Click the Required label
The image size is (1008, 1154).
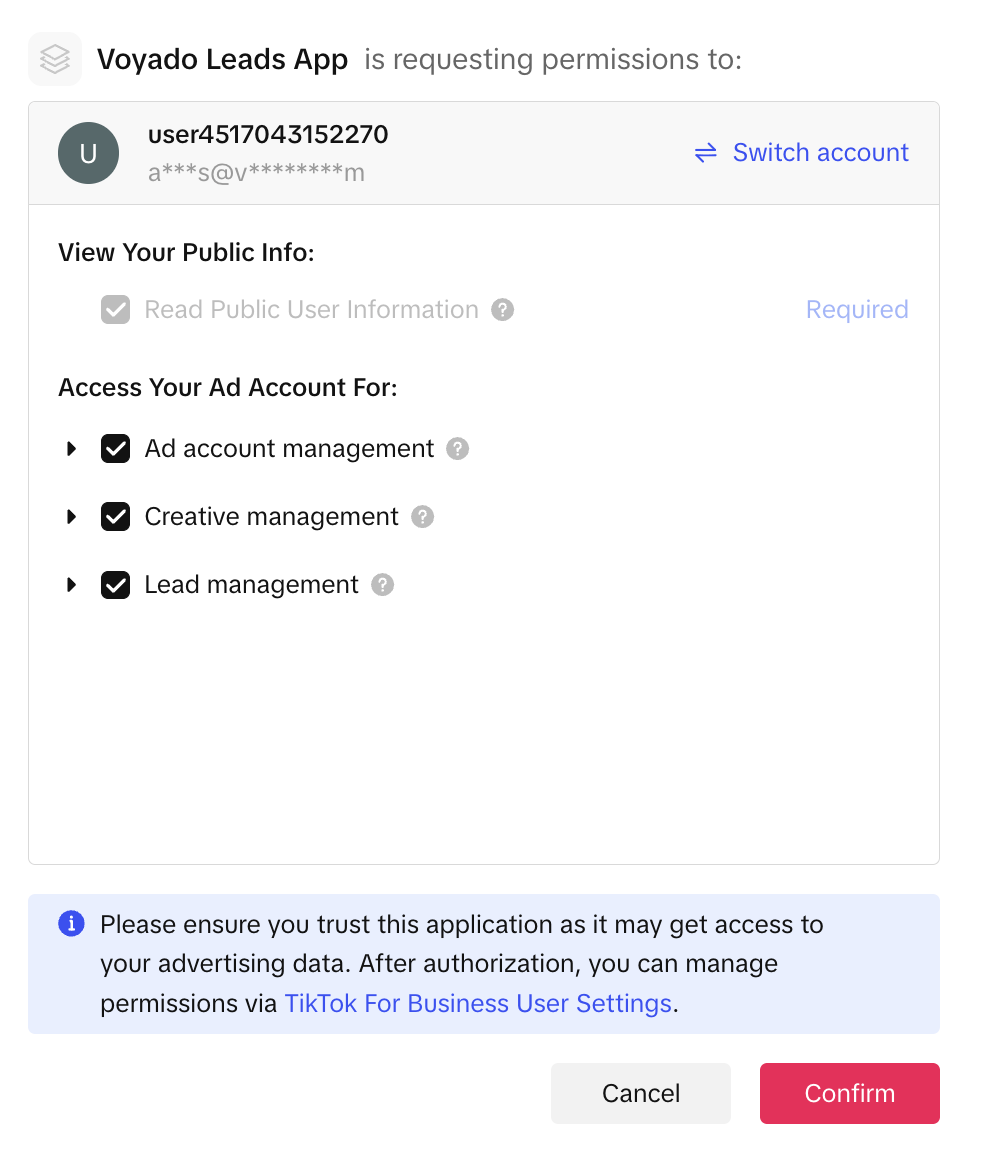857,310
